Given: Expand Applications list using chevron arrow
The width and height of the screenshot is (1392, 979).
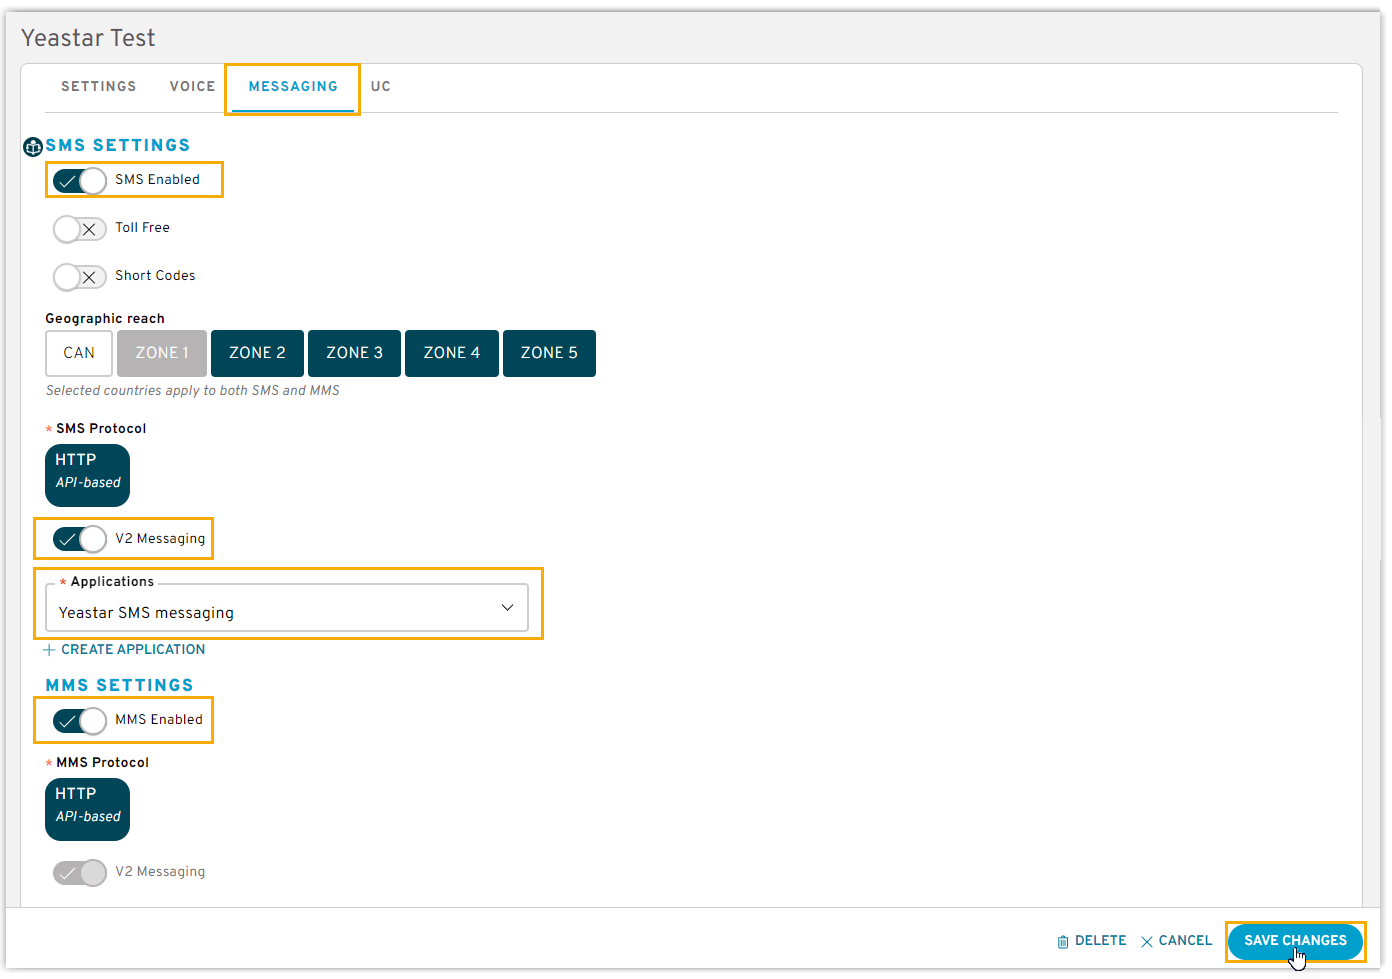Looking at the screenshot, I should 507,608.
